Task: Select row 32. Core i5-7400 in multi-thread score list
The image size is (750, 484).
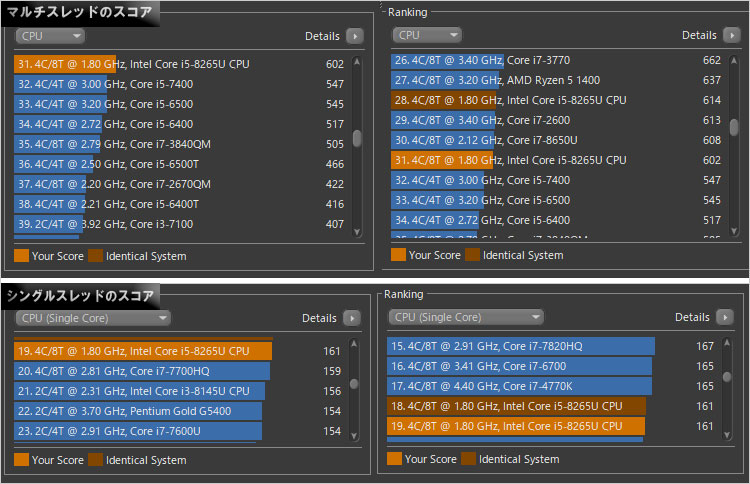Action: 179,84
